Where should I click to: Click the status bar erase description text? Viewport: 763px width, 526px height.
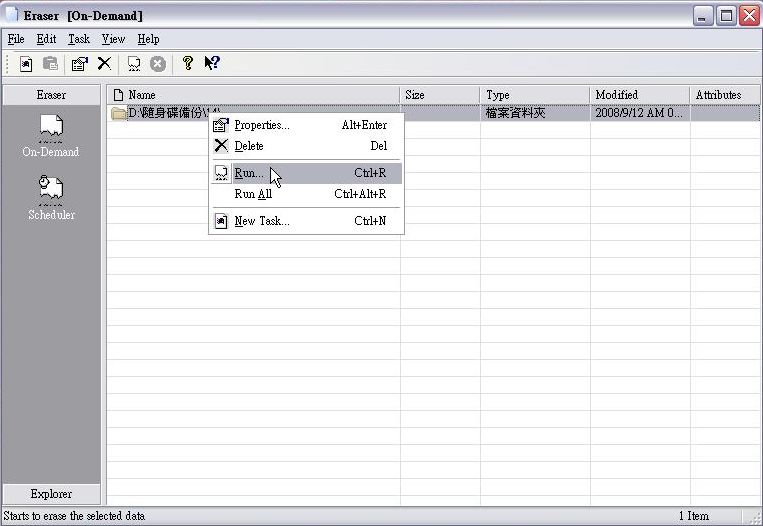coord(74,516)
